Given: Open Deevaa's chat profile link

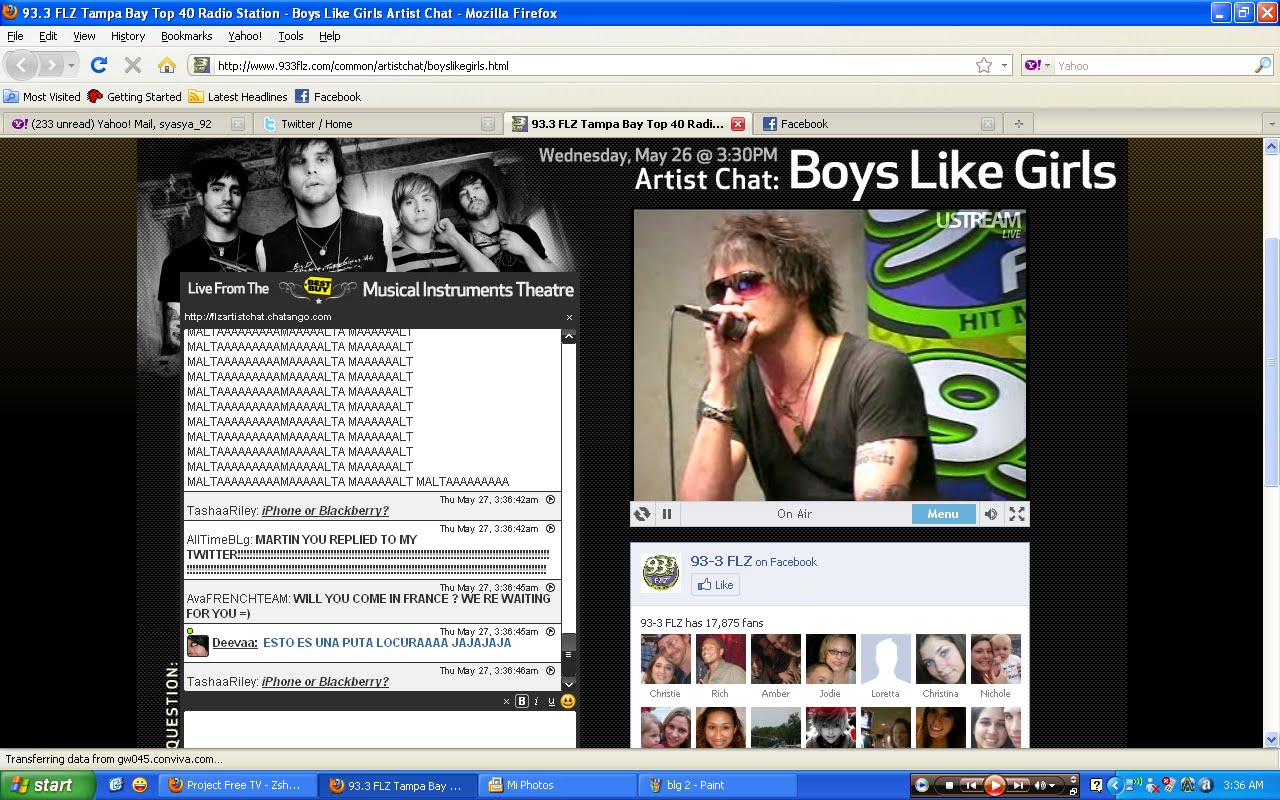Looking at the screenshot, I should [x=235, y=643].
